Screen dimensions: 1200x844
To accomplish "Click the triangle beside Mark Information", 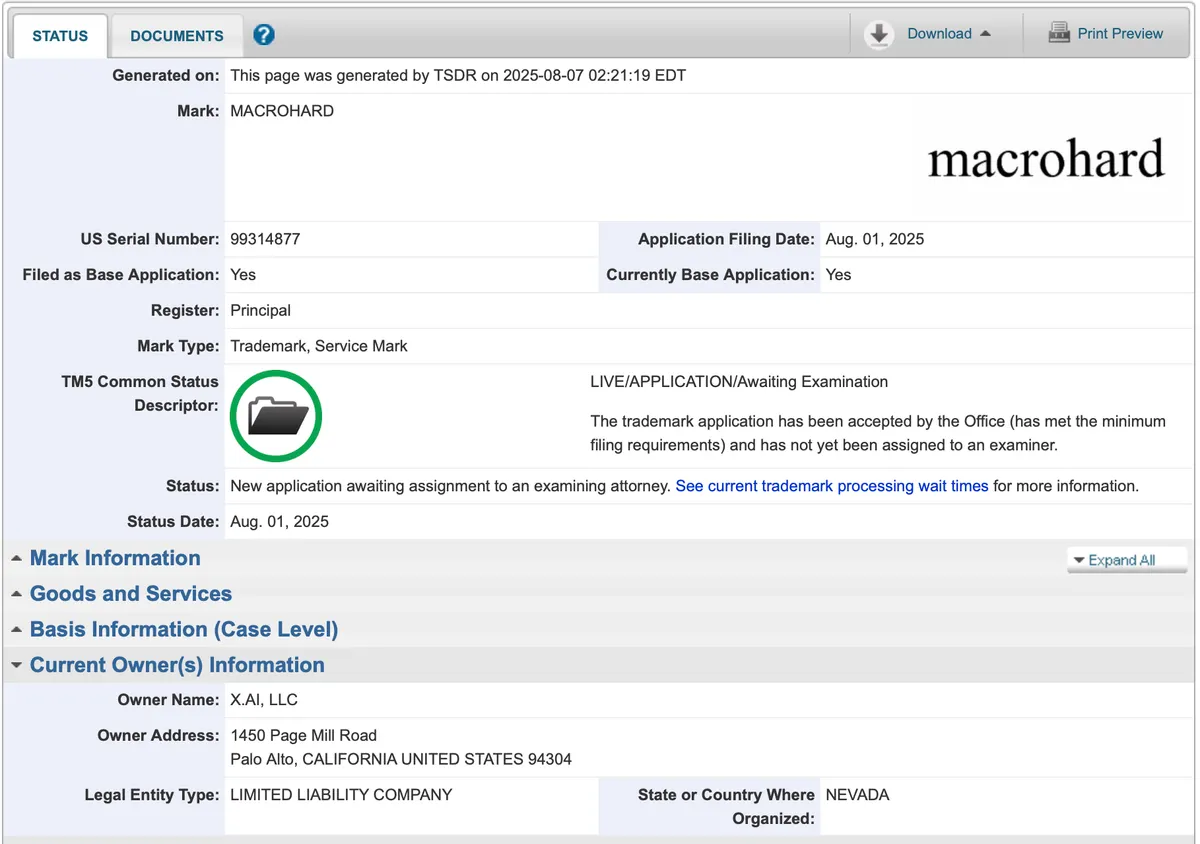I will tap(17, 559).
